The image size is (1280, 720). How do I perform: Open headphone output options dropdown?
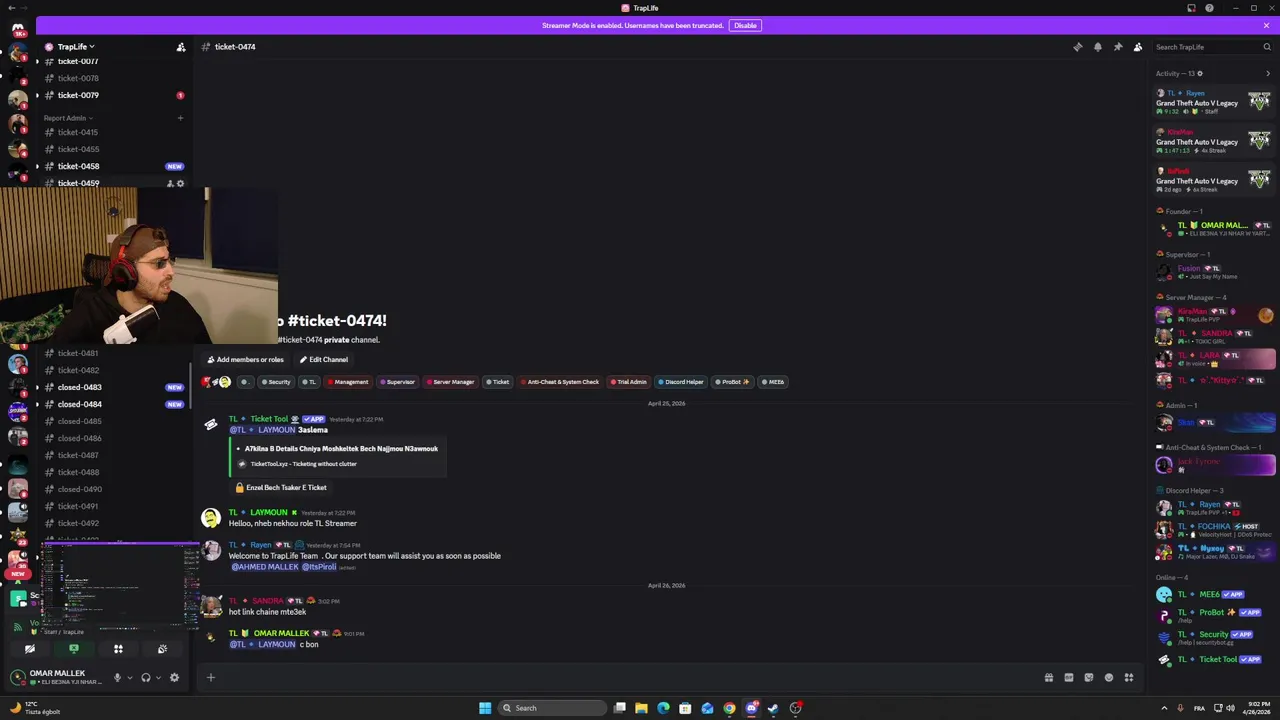[158, 678]
